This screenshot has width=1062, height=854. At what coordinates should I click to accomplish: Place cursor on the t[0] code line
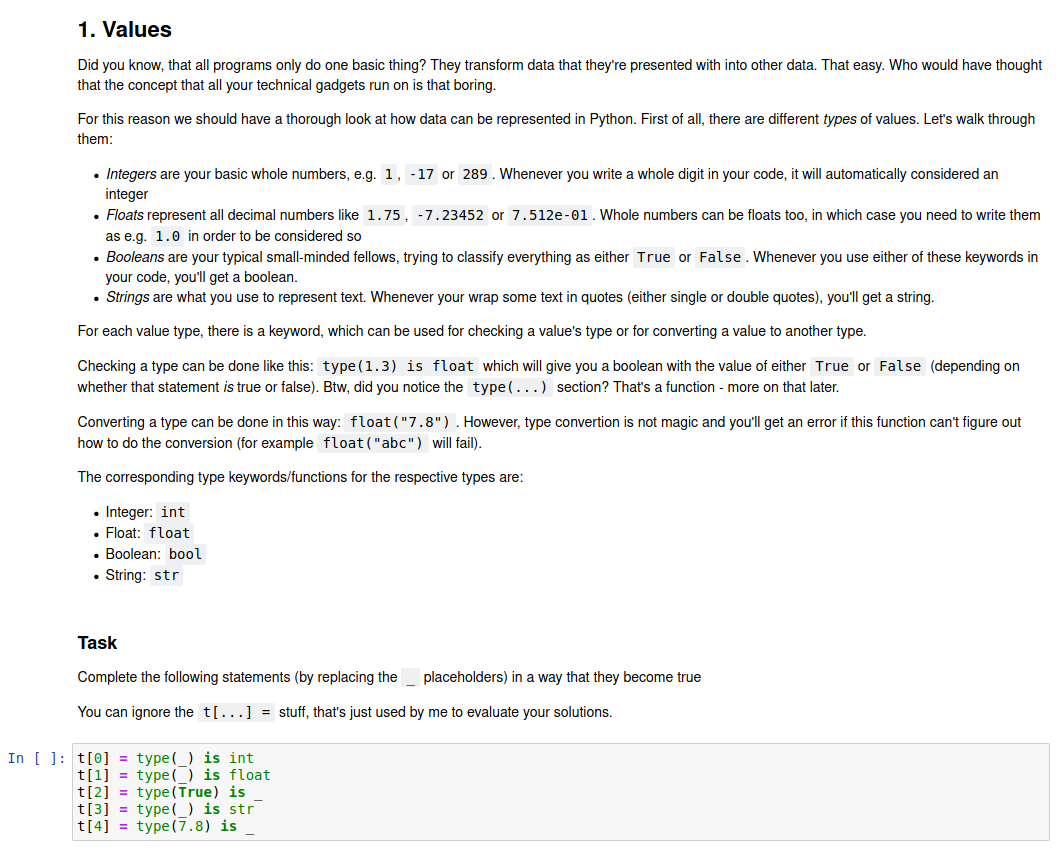click(165, 758)
